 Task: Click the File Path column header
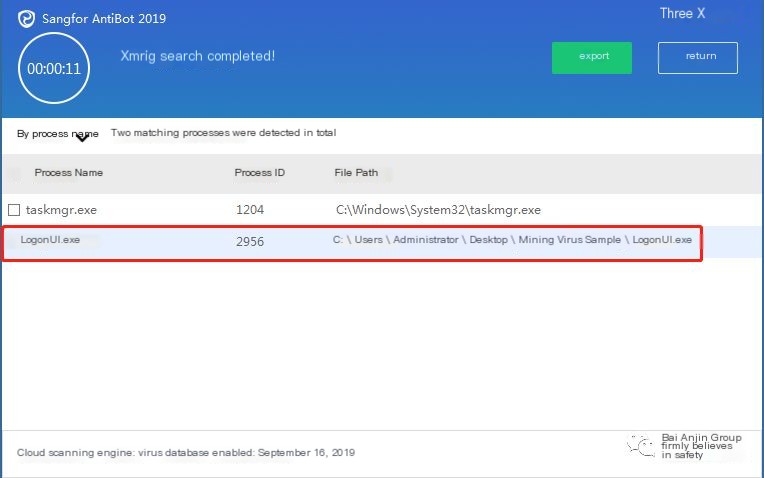click(356, 172)
